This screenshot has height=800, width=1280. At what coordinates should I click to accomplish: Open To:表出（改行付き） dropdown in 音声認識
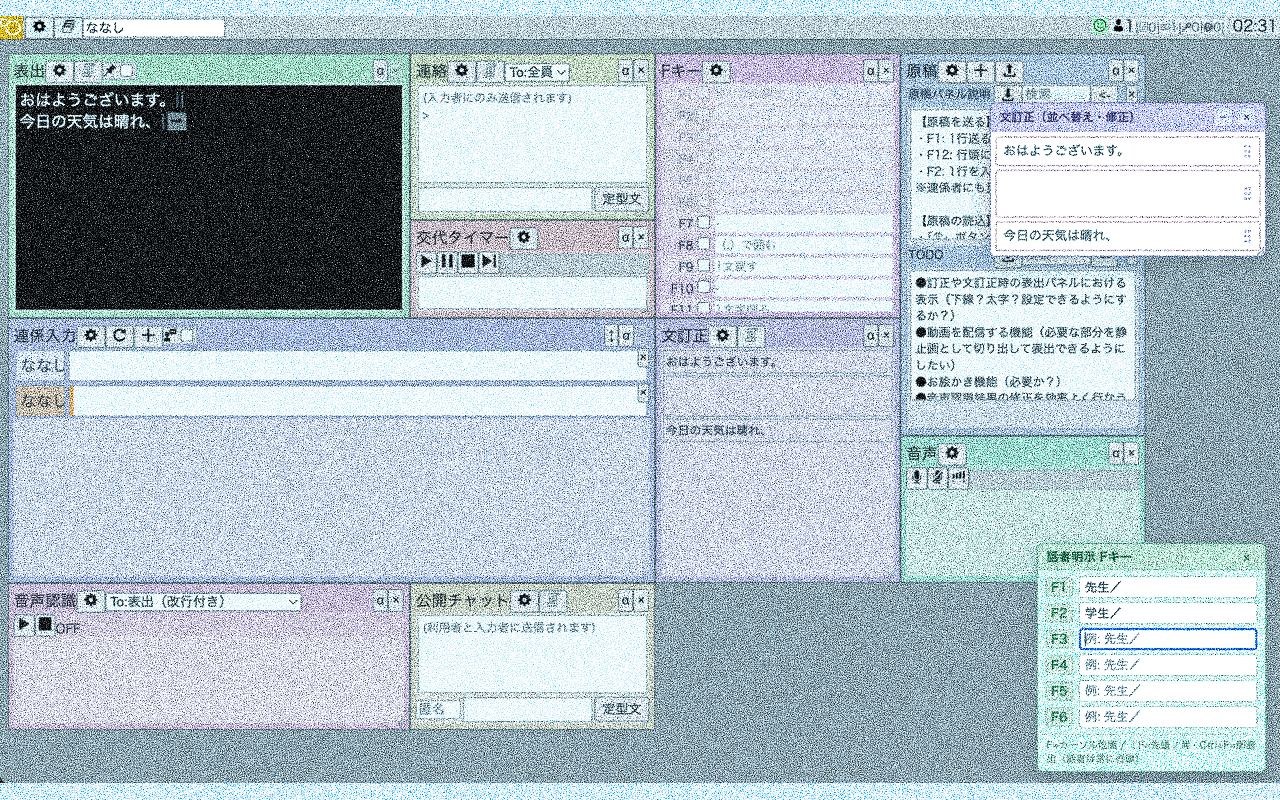204,602
